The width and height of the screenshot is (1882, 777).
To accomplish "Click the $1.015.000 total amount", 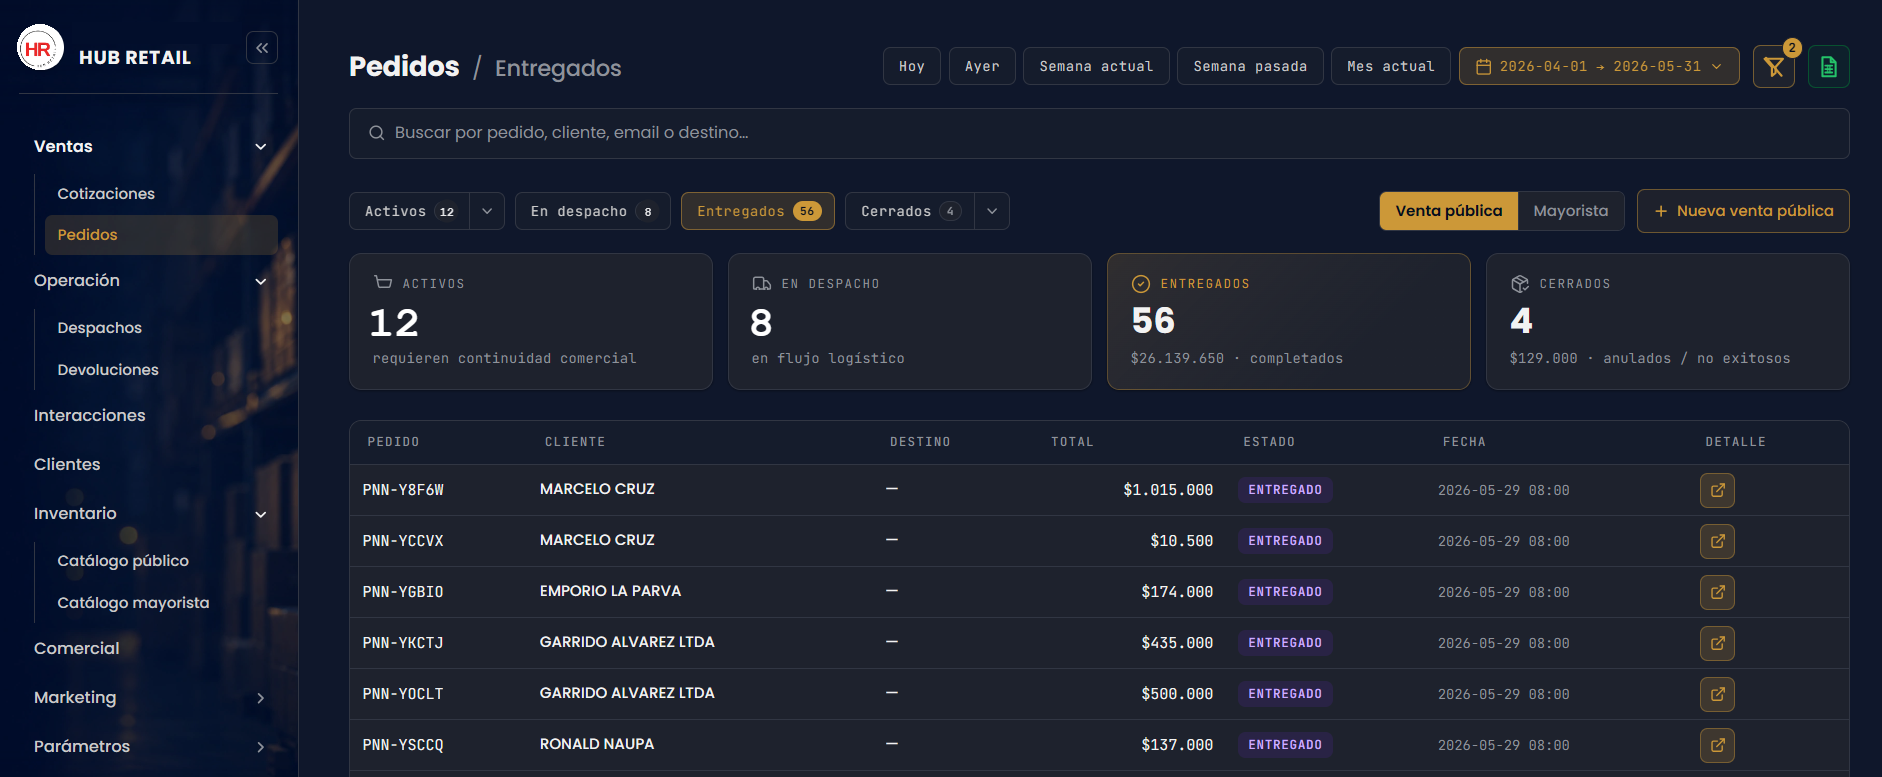I will click(1168, 490).
